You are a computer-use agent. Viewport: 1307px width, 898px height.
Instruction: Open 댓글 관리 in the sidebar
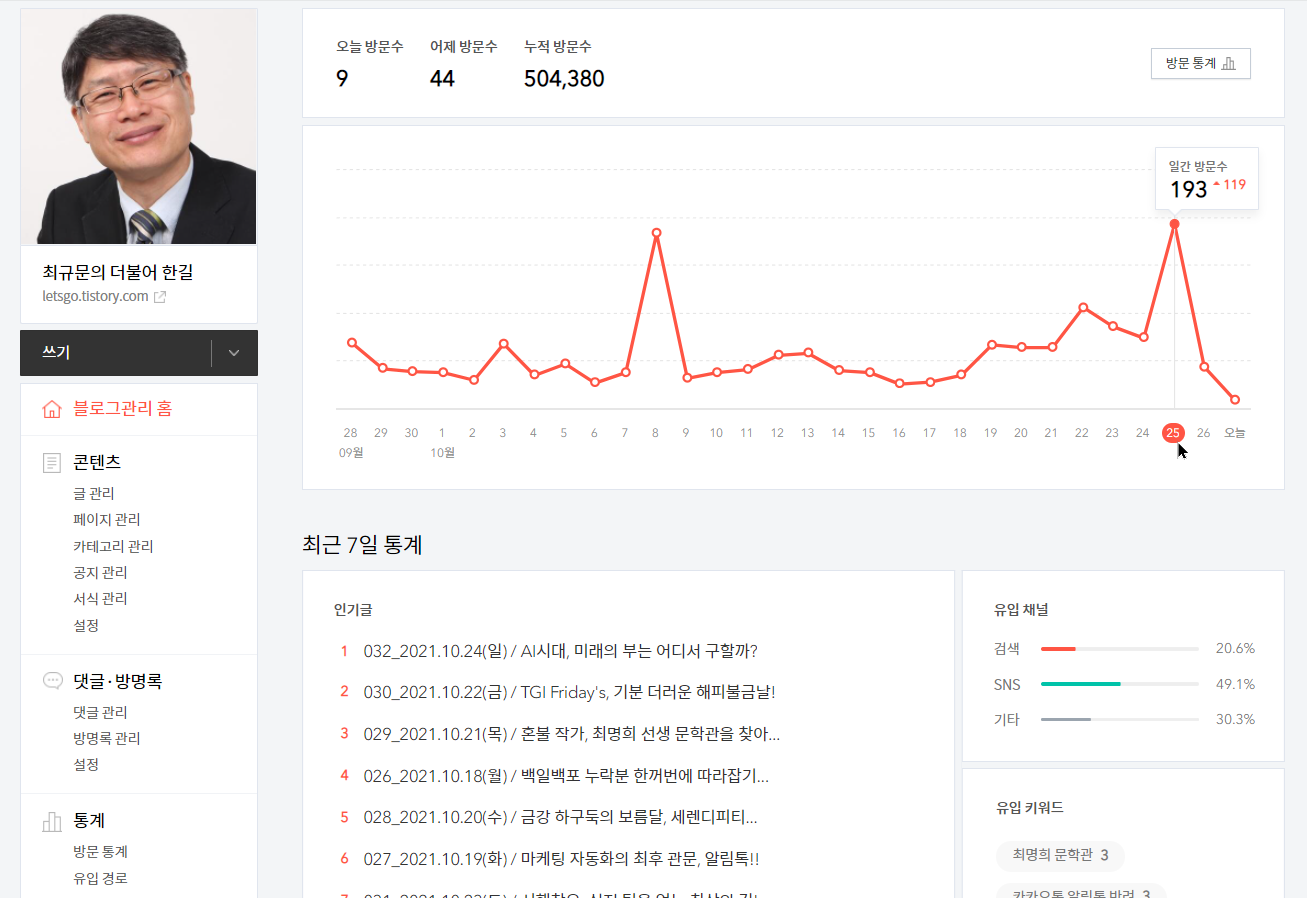tap(100, 713)
